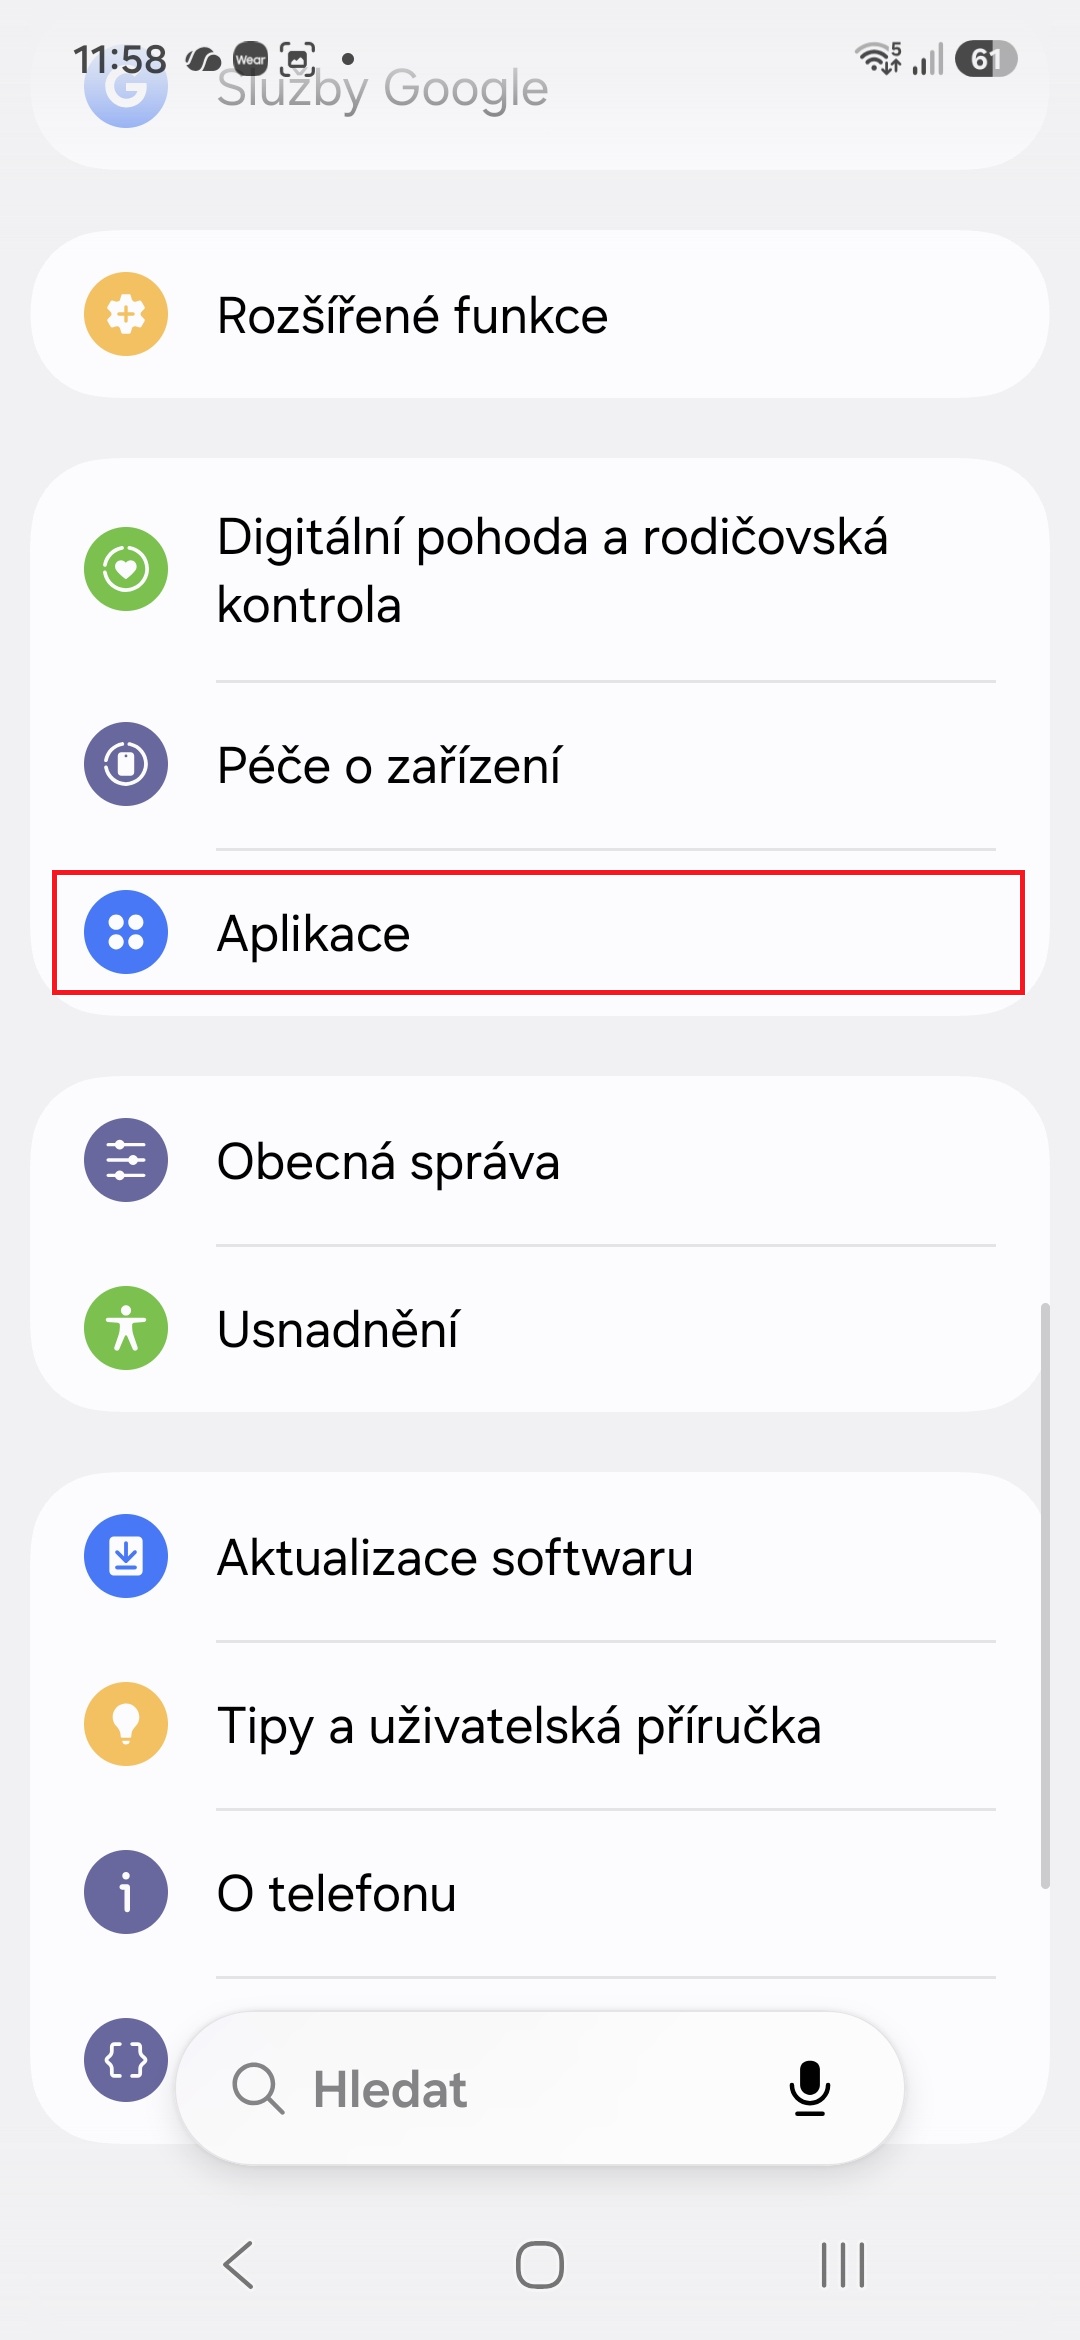Tap the Aktualizace softwaru download icon
This screenshot has width=1080, height=2340.
click(x=126, y=1556)
